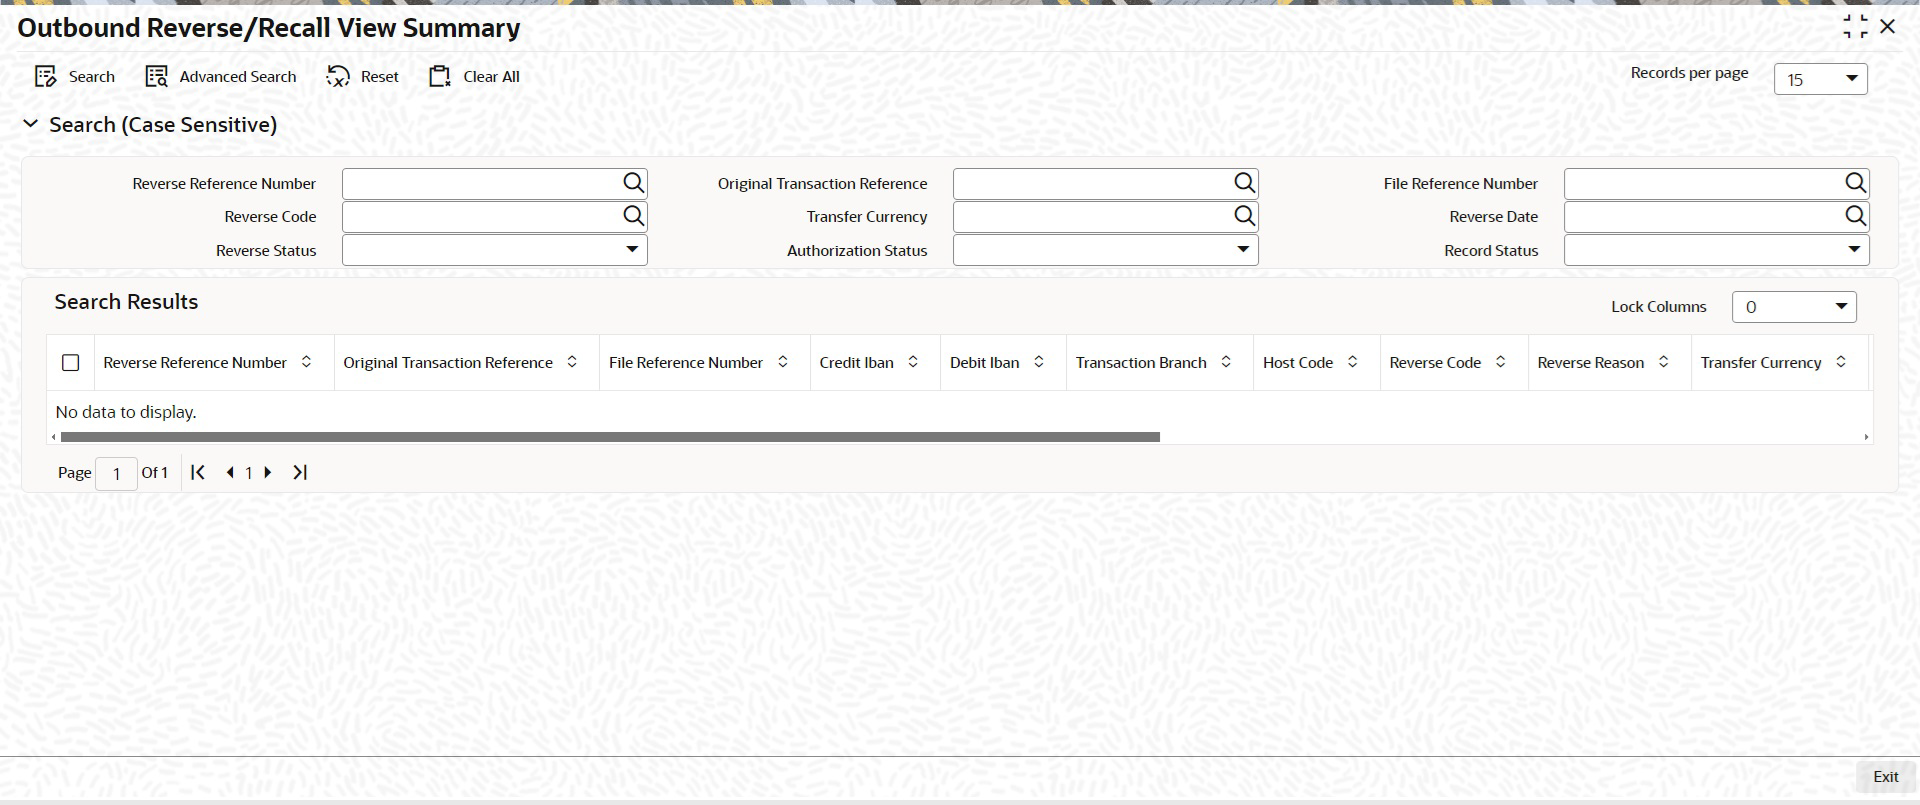Sort by Reverse Reference Number column
This screenshot has width=1920, height=805.
(x=306, y=362)
